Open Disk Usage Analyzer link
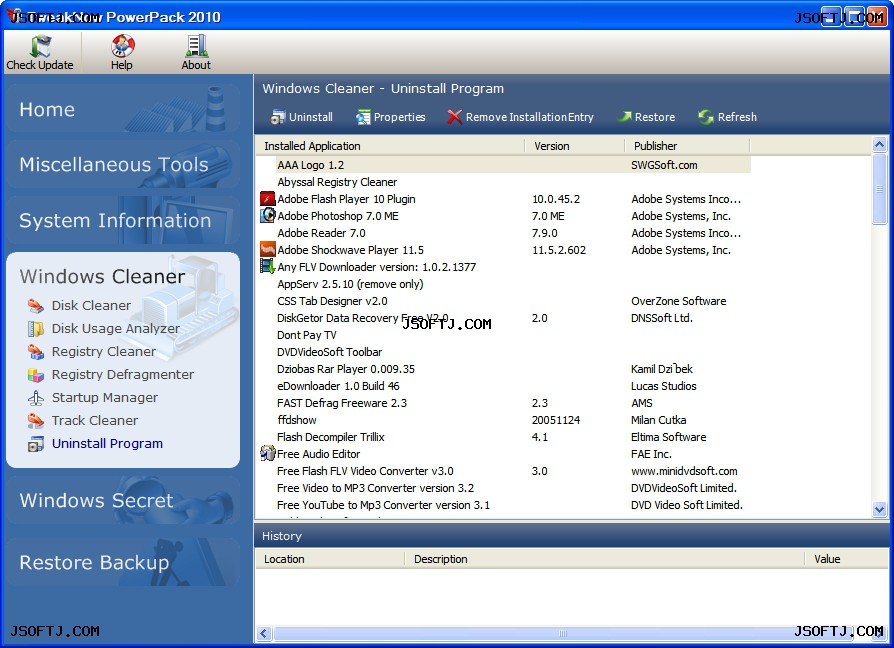894x648 pixels. pyautogui.click(x=116, y=329)
